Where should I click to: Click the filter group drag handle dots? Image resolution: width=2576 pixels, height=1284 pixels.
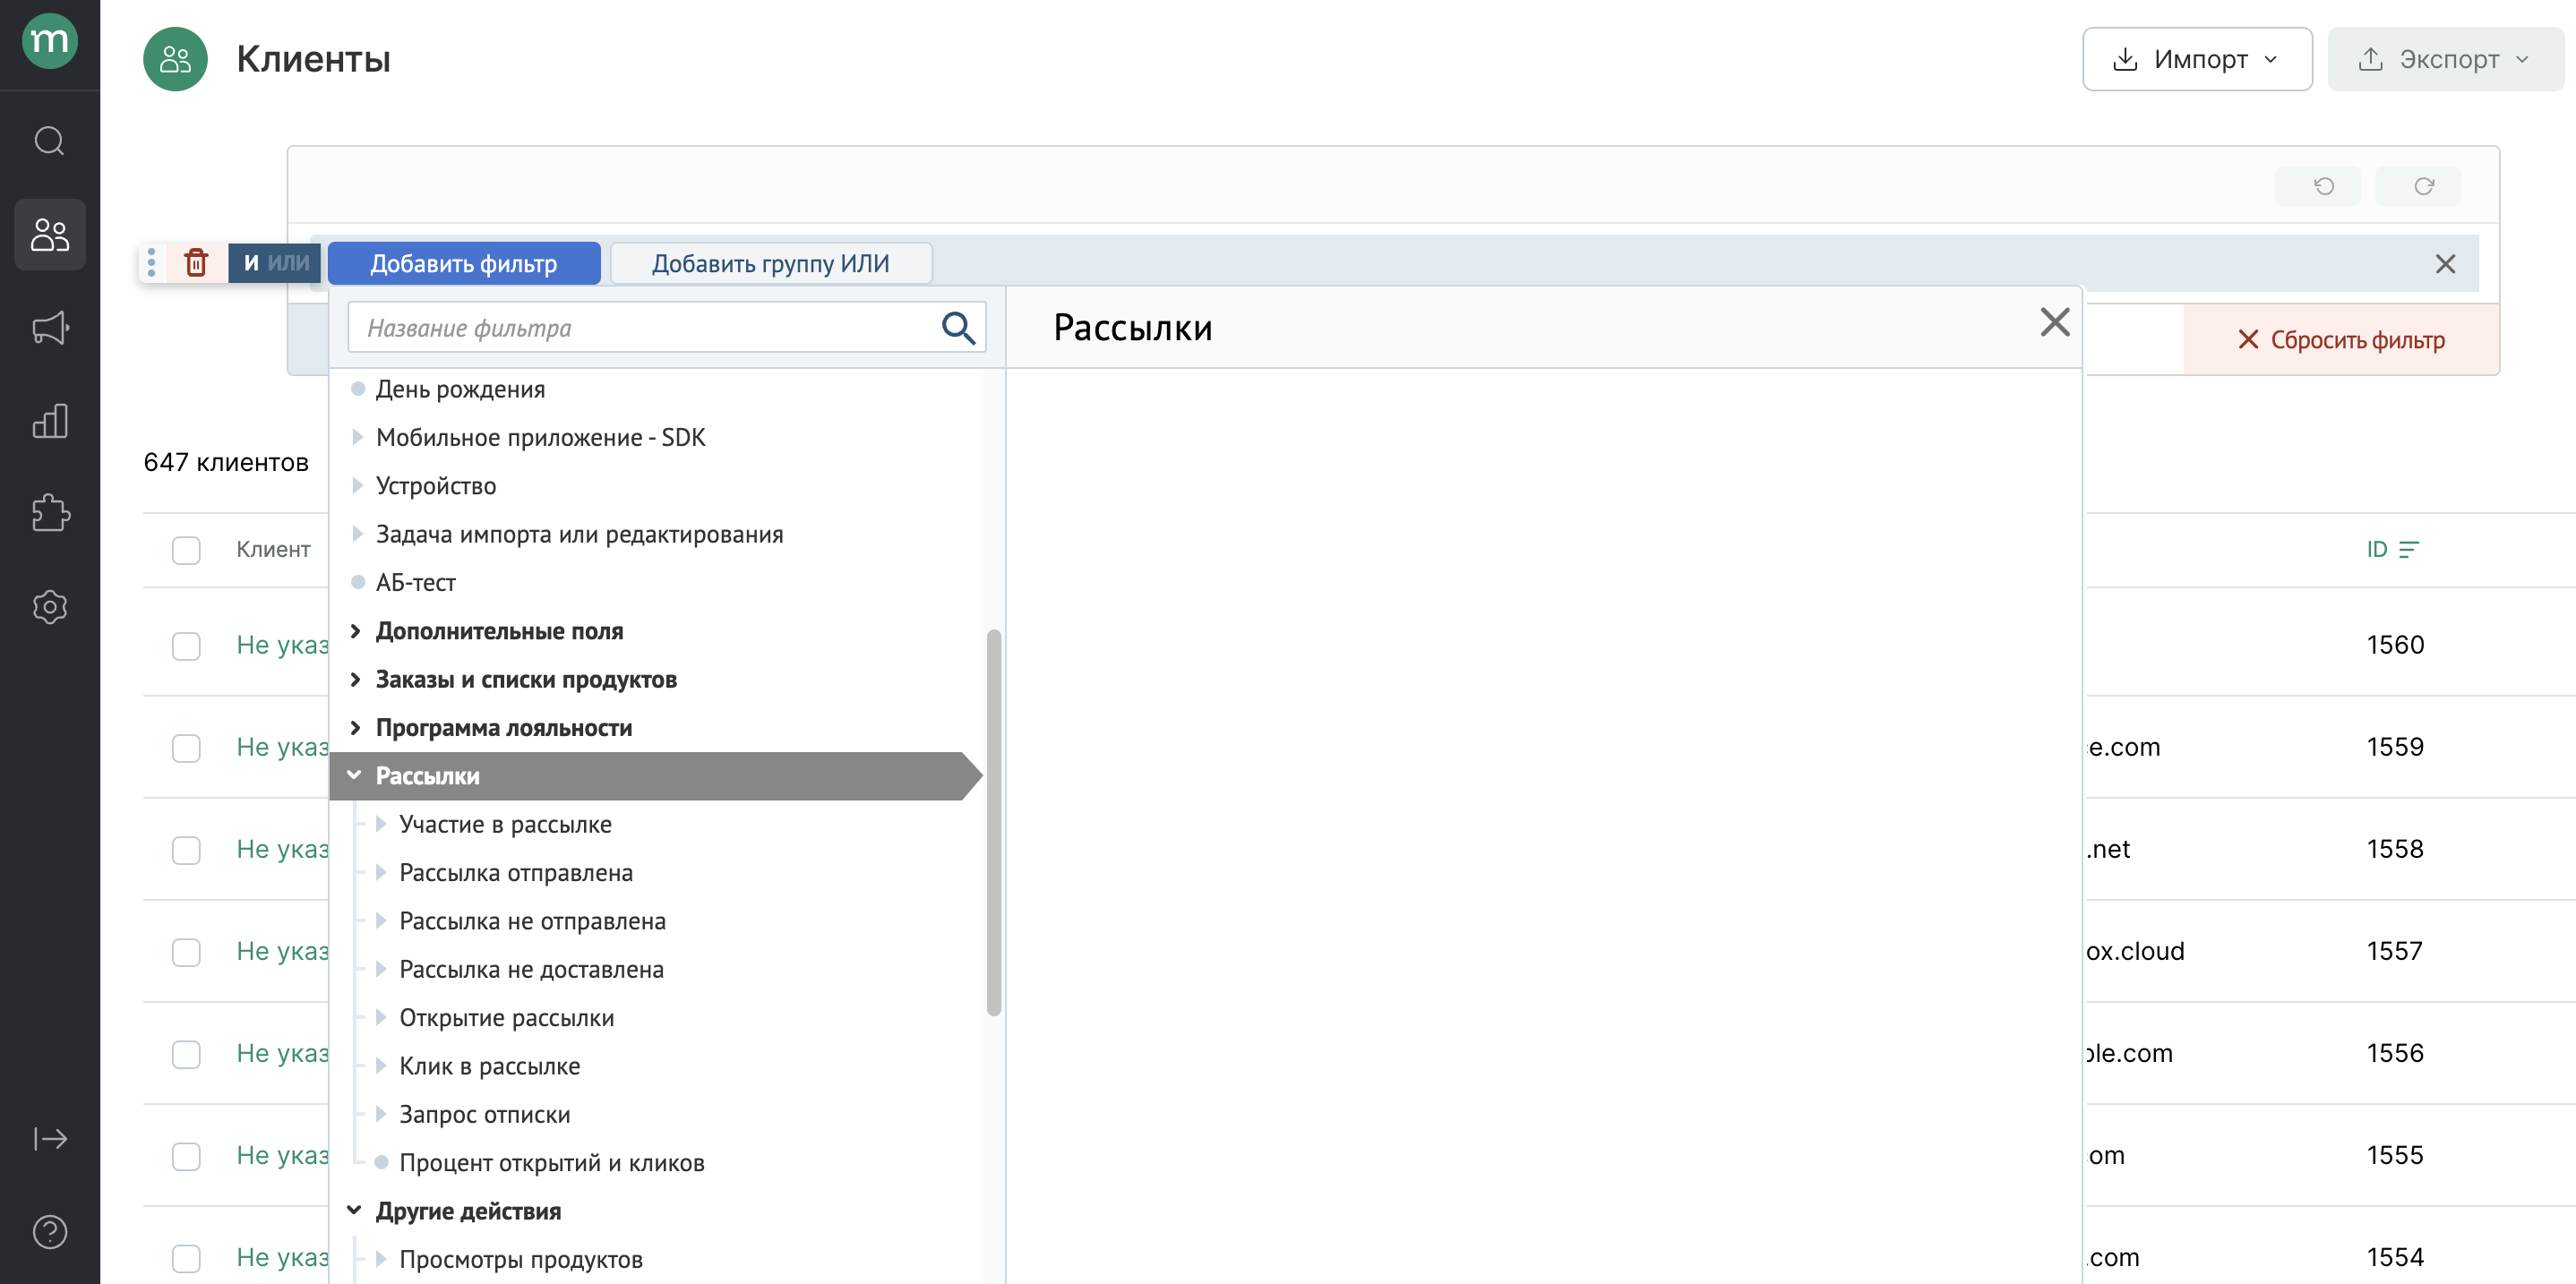pyautogui.click(x=151, y=263)
